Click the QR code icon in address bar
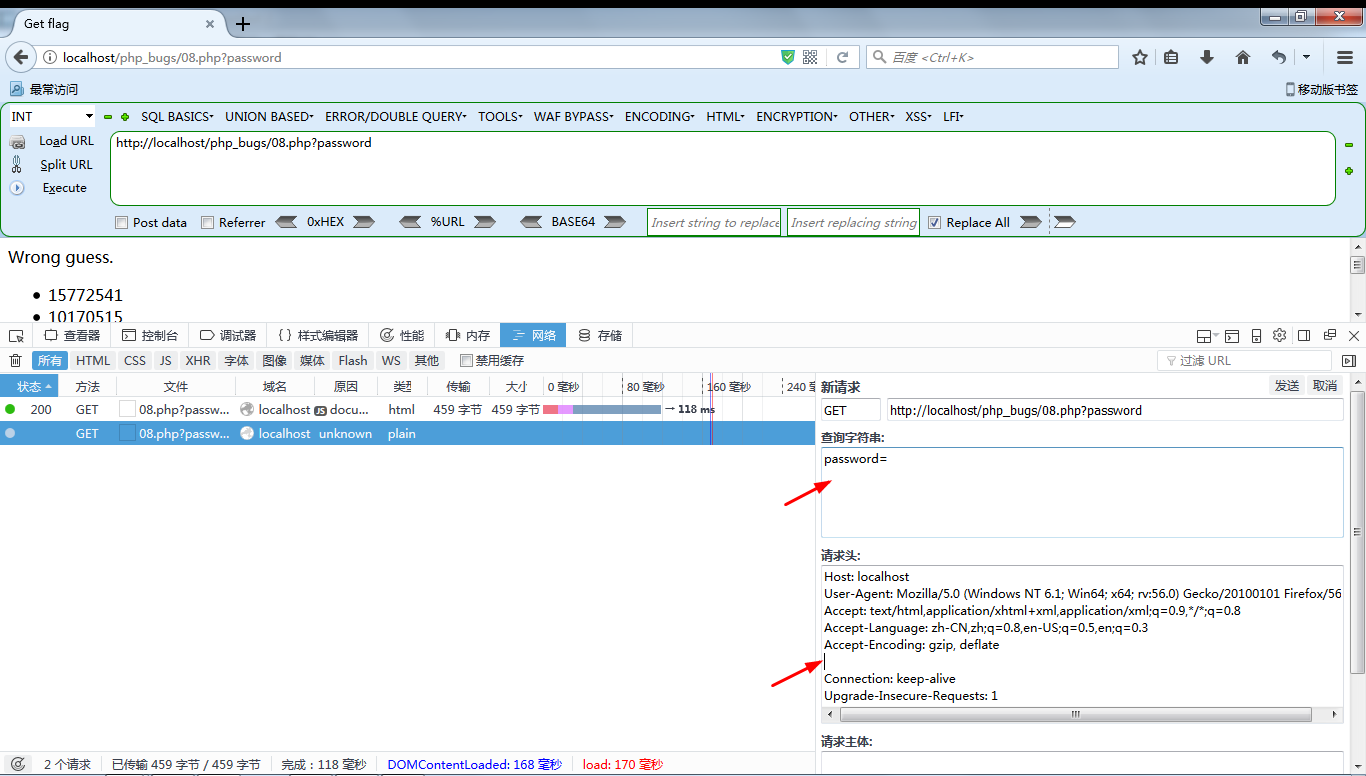This screenshot has height=776, width=1366. coord(810,57)
